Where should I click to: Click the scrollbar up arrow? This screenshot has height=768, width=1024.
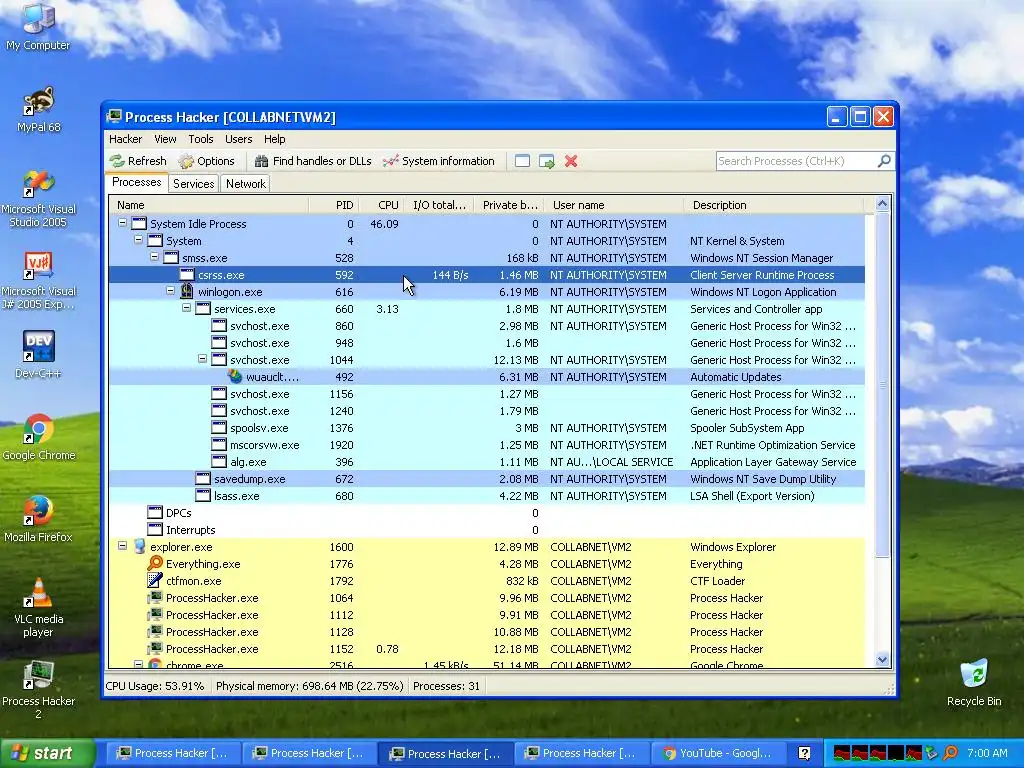(x=882, y=204)
